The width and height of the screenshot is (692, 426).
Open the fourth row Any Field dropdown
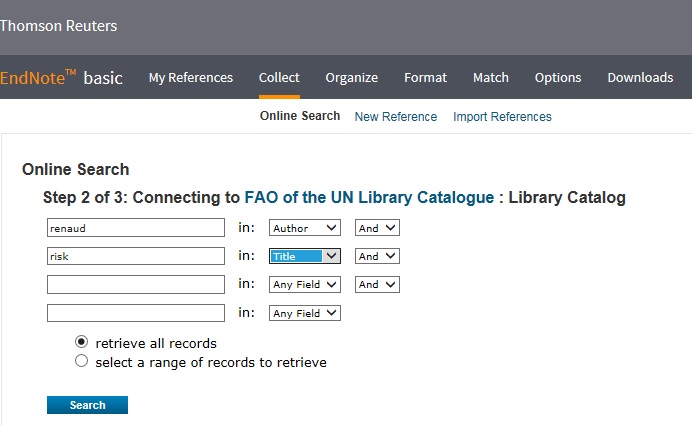click(x=305, y=313)
